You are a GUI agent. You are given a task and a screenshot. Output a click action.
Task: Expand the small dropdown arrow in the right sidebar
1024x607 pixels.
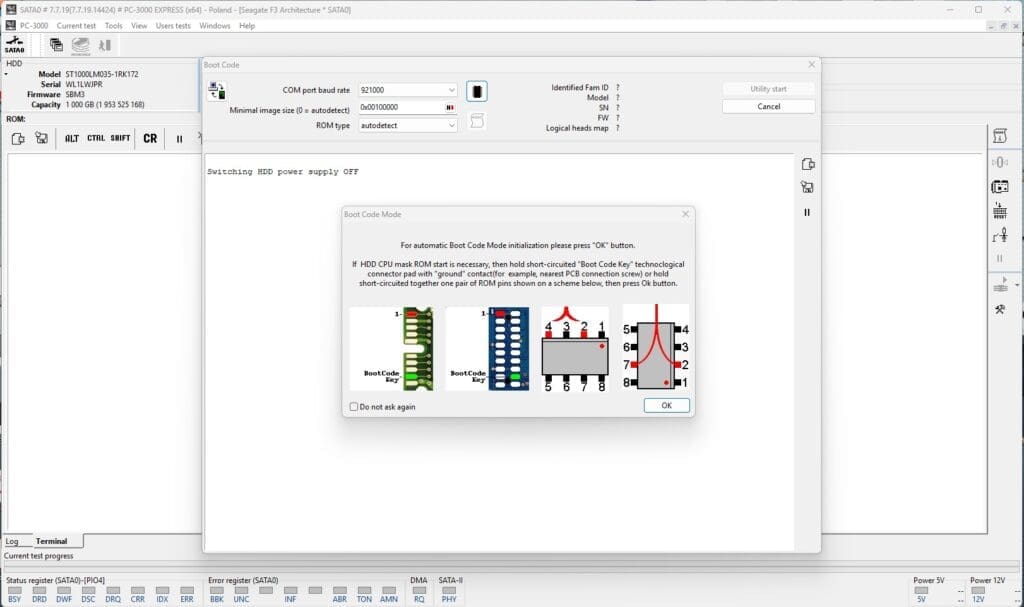tap(1017, 286)
